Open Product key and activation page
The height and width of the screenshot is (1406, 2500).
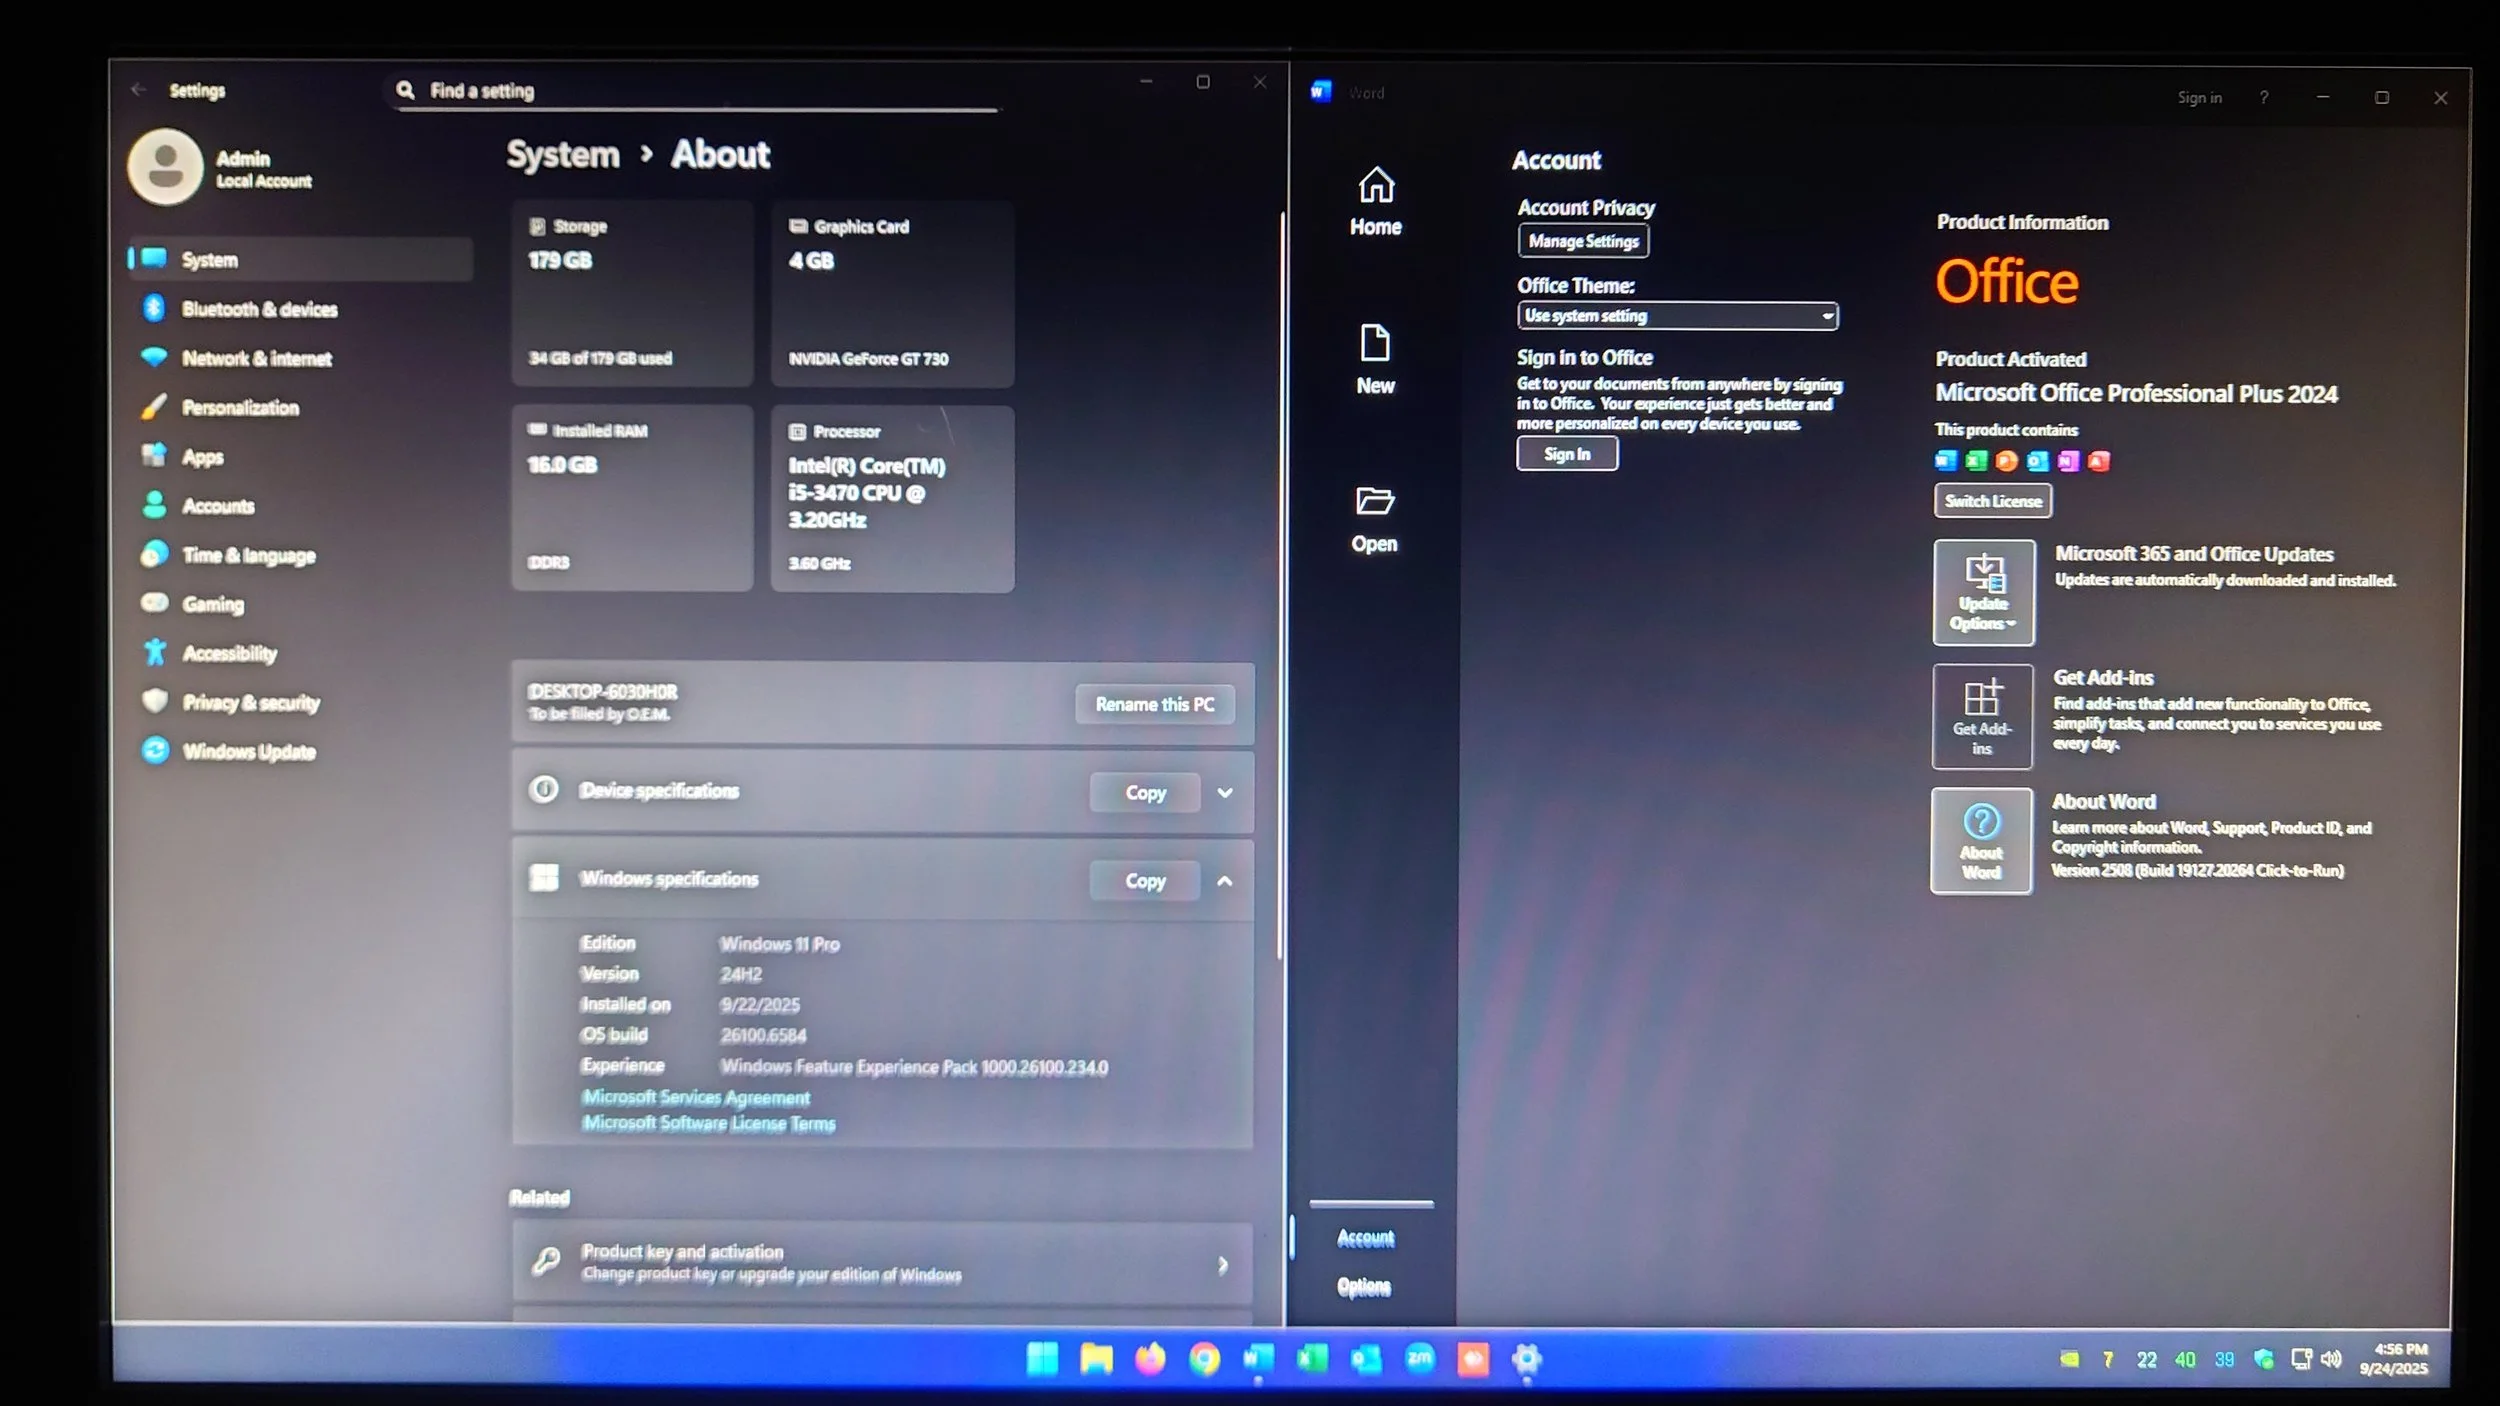coord(882,1263)
